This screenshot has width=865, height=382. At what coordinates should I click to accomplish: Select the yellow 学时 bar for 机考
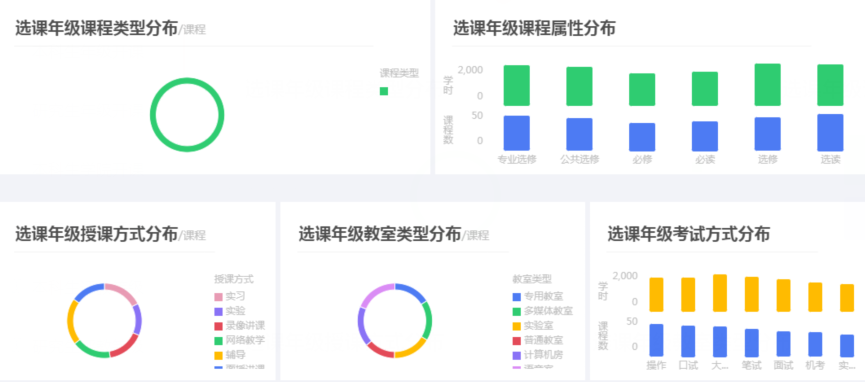pos(815,297)
